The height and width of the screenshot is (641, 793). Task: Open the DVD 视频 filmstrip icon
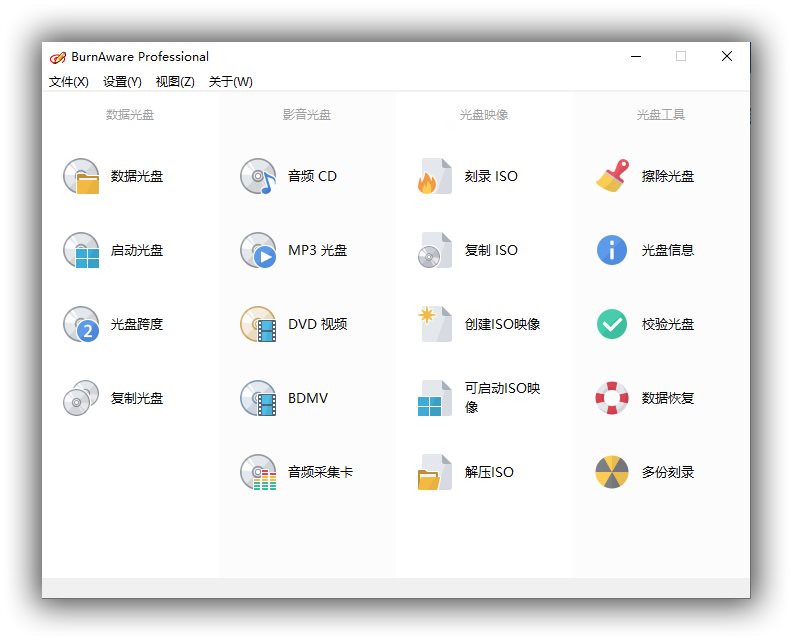258,324
